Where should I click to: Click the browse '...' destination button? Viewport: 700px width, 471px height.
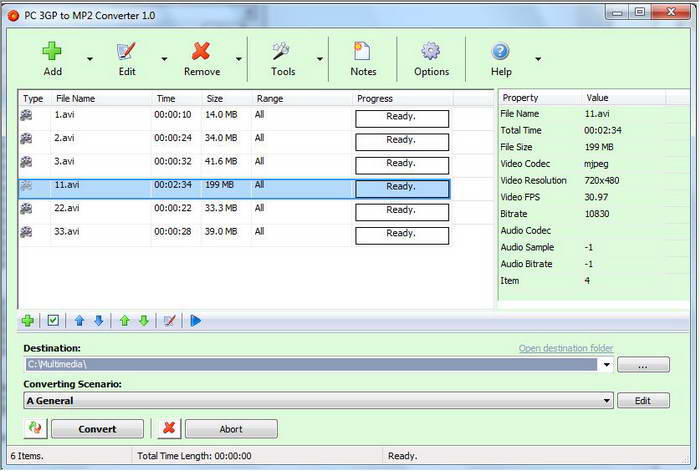643,365
